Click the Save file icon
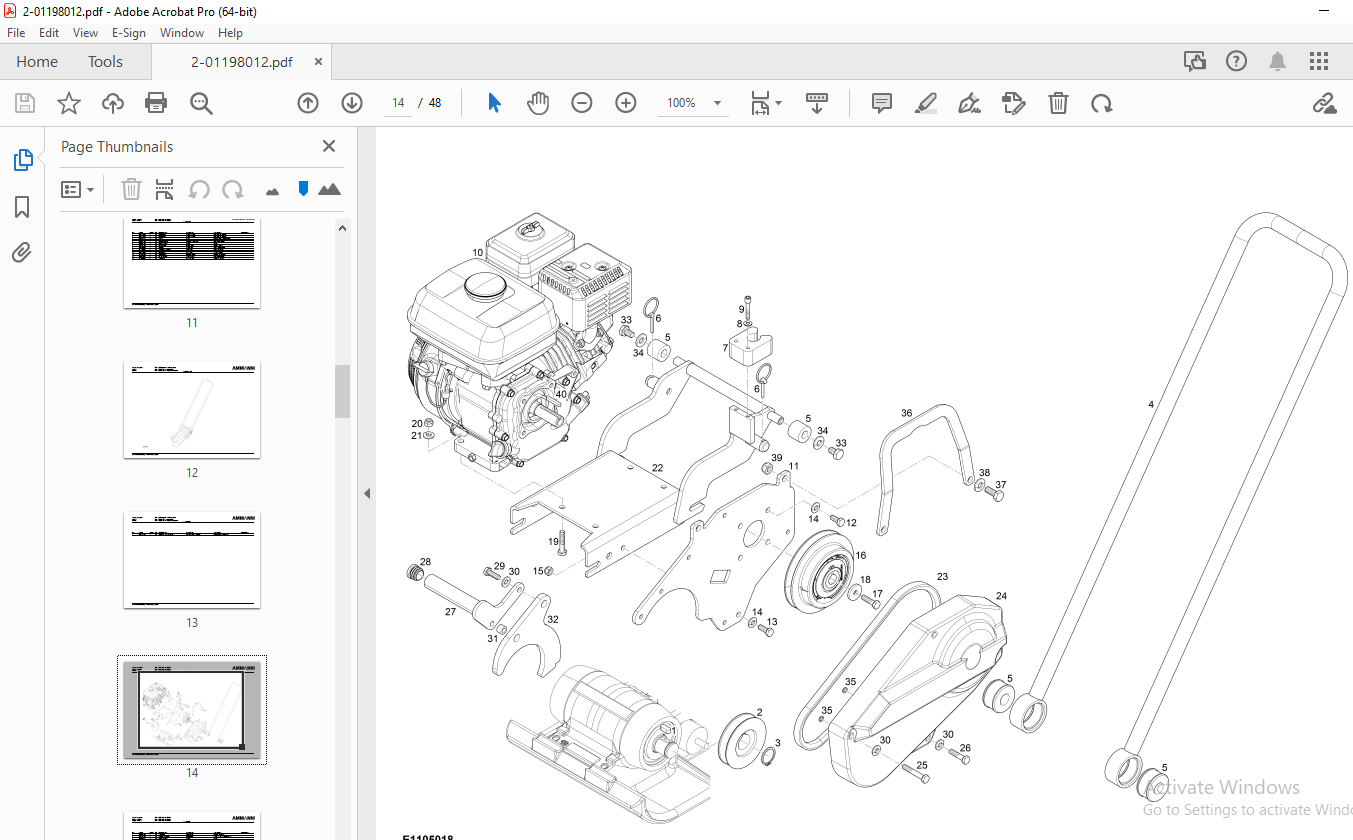The width and height of the screenshot is (1353, 840). [25, 103]
